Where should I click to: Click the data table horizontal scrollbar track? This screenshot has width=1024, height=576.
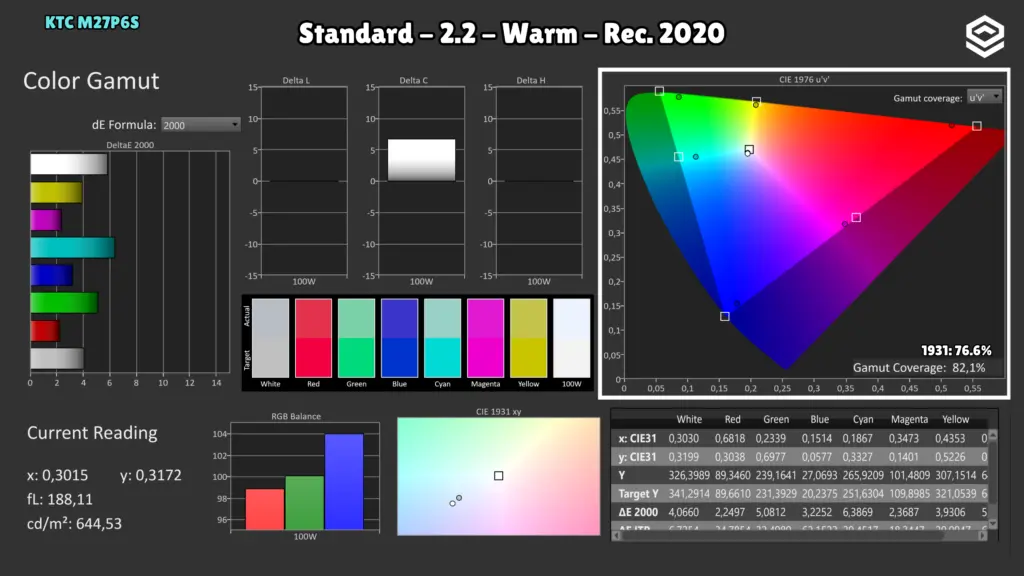(x=799, y=536)
